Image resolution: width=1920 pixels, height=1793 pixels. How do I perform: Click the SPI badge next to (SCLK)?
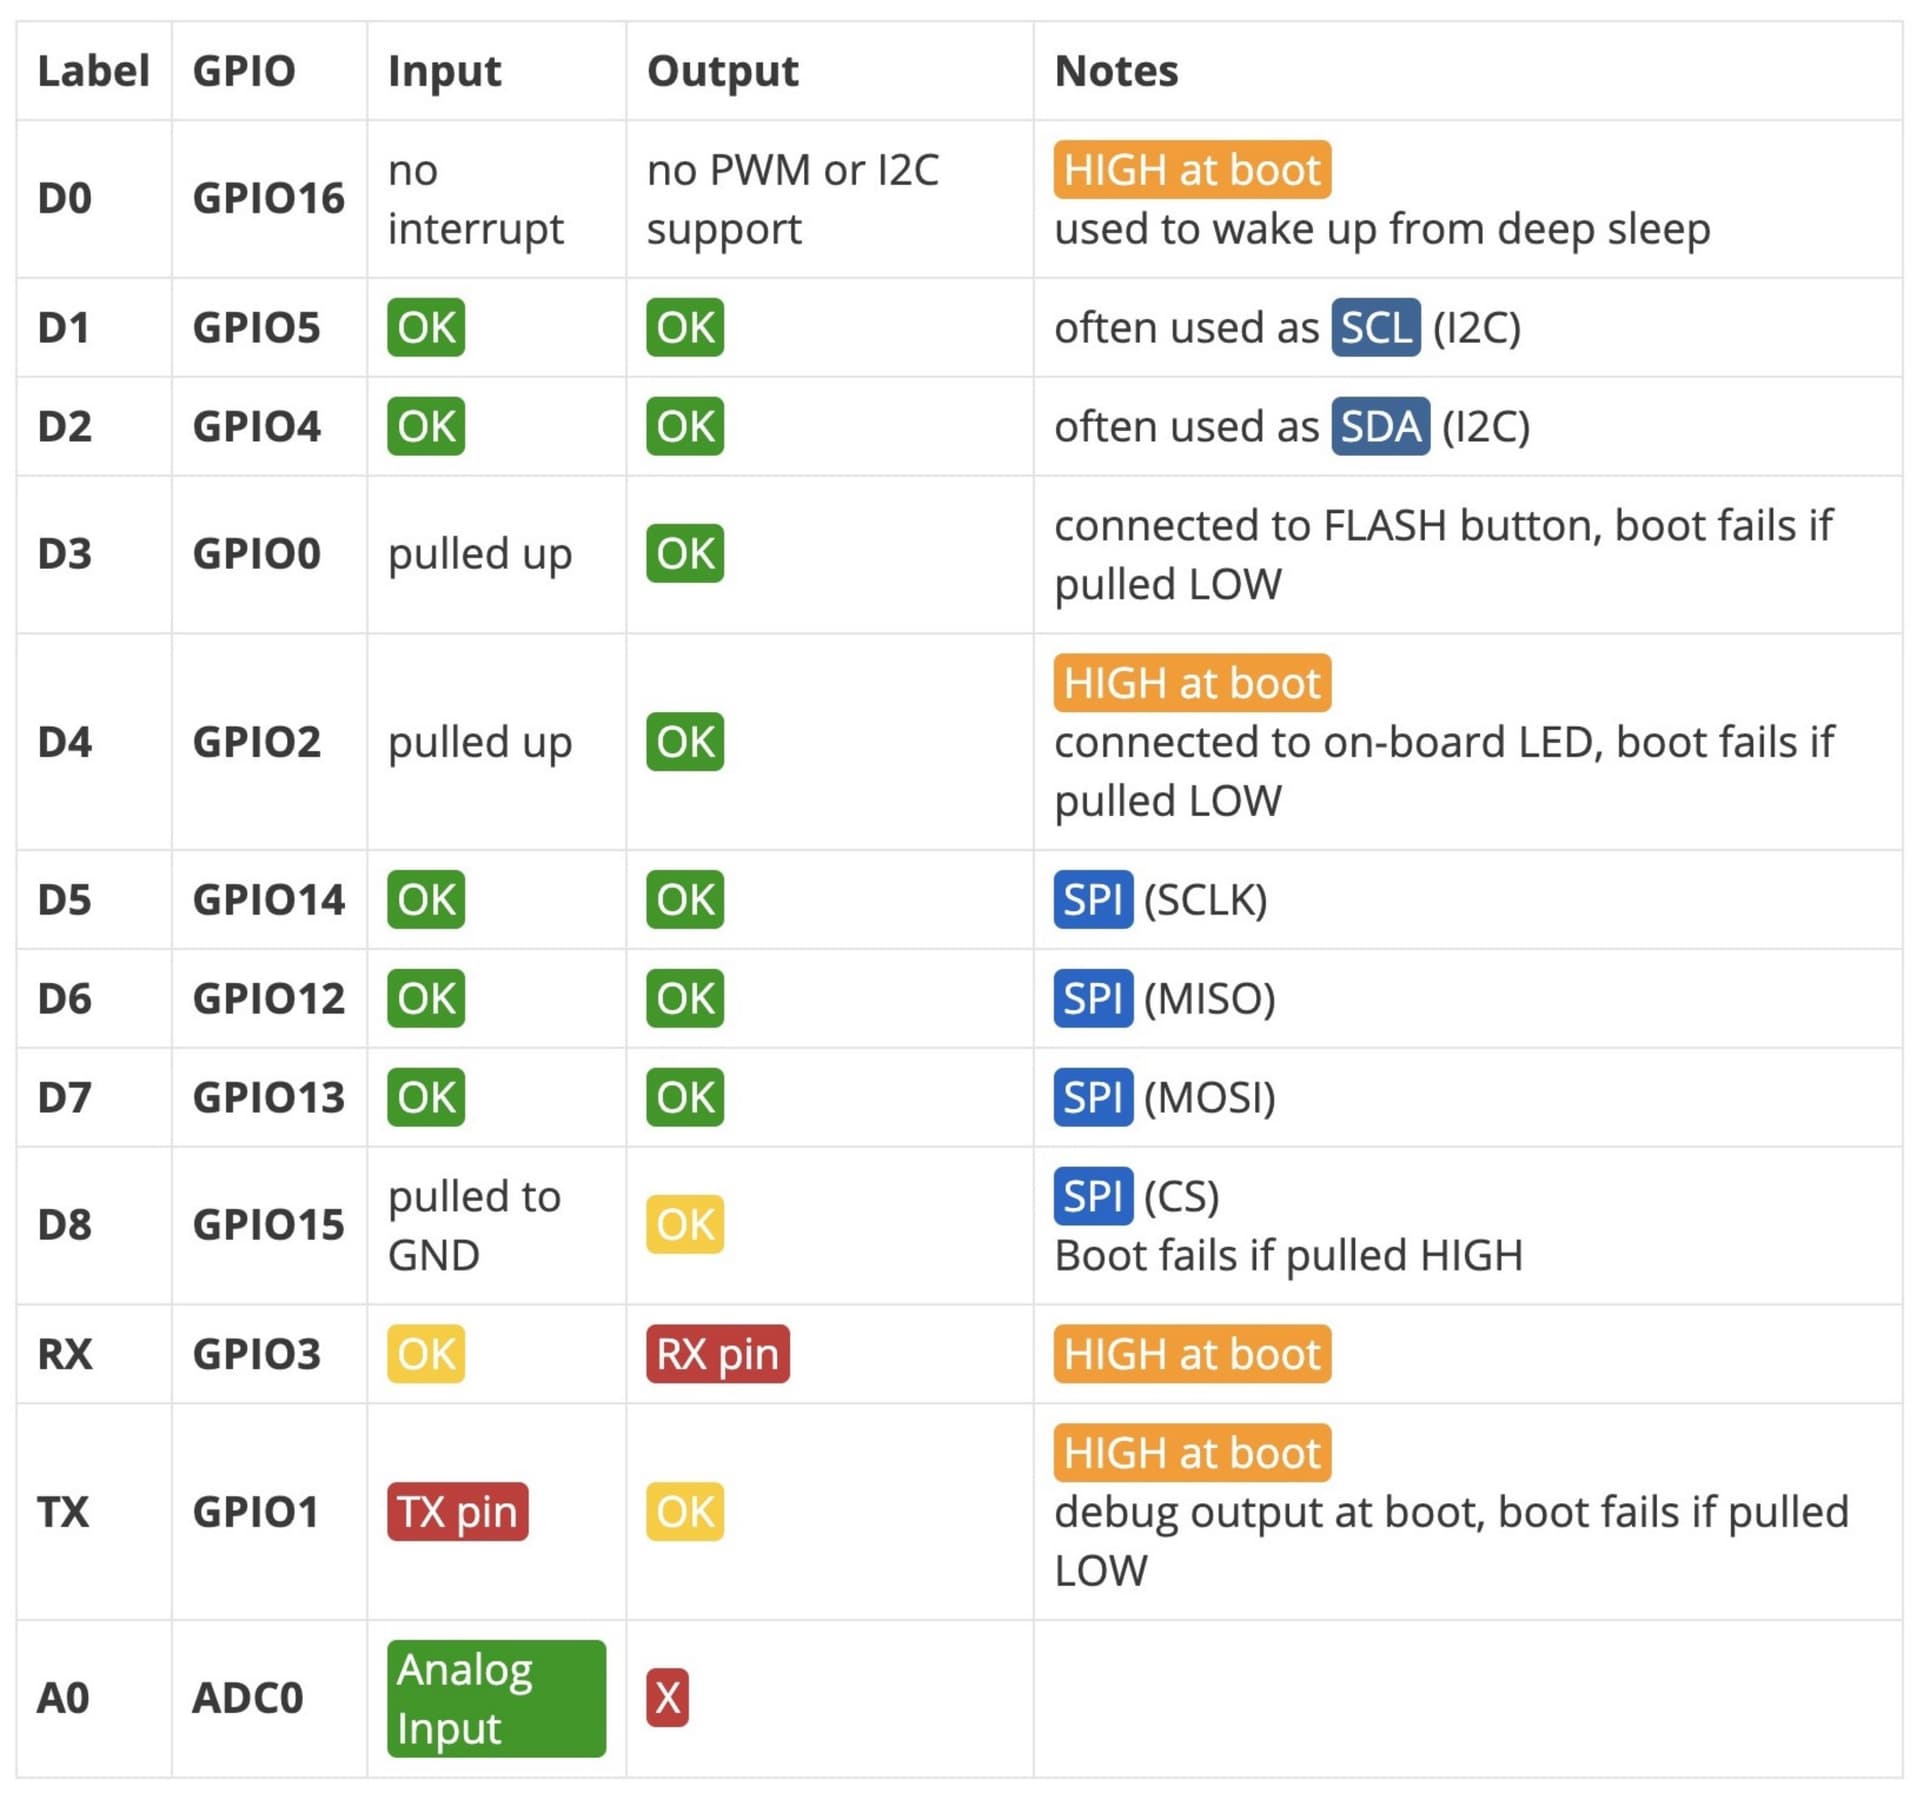(x=1093, y=900)
